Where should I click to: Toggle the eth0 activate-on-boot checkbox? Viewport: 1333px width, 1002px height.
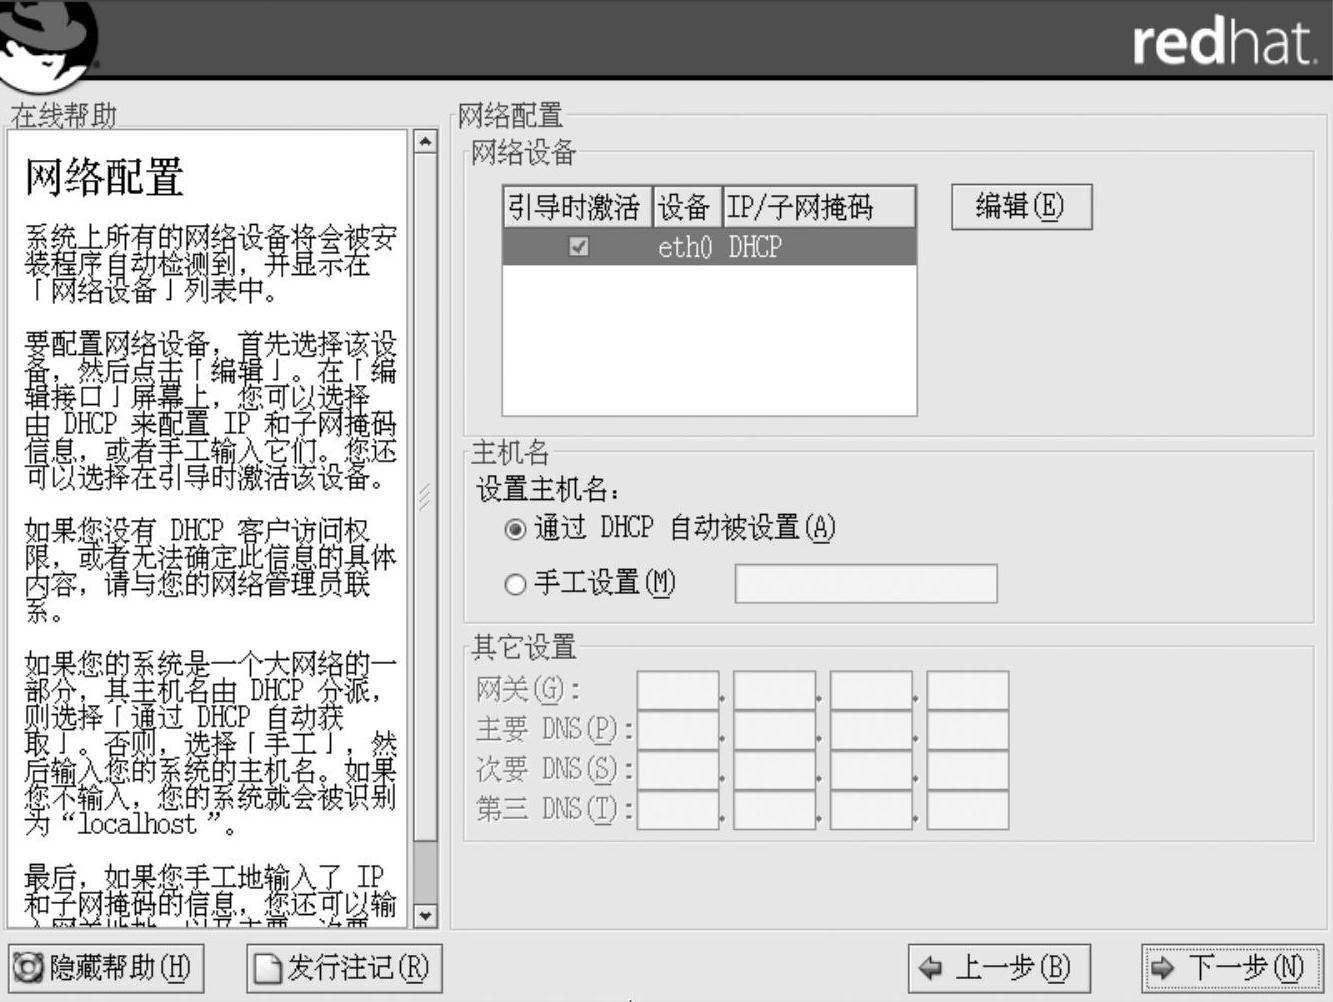578,246
